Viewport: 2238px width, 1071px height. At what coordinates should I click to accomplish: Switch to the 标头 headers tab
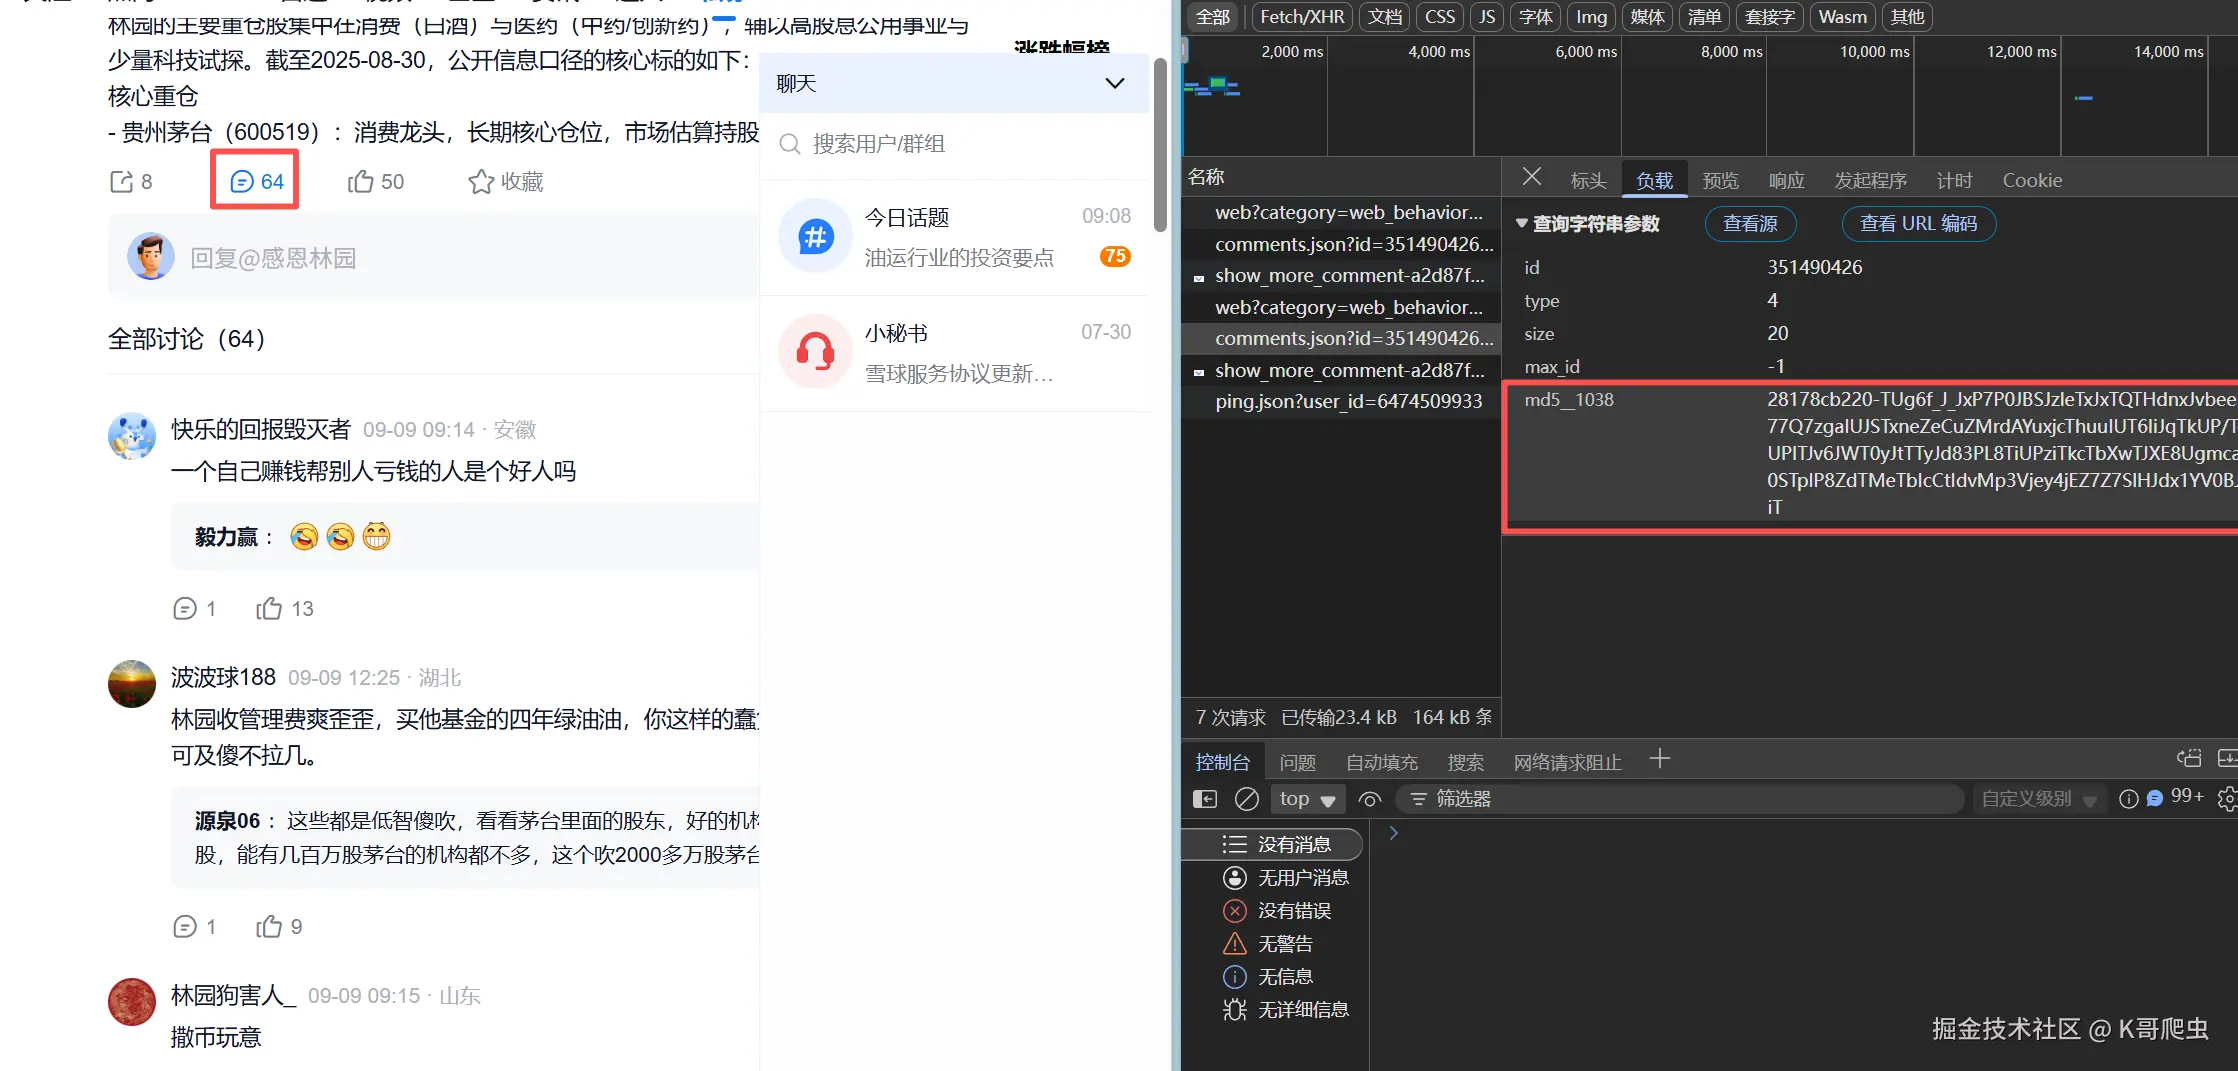[1588, 181]
